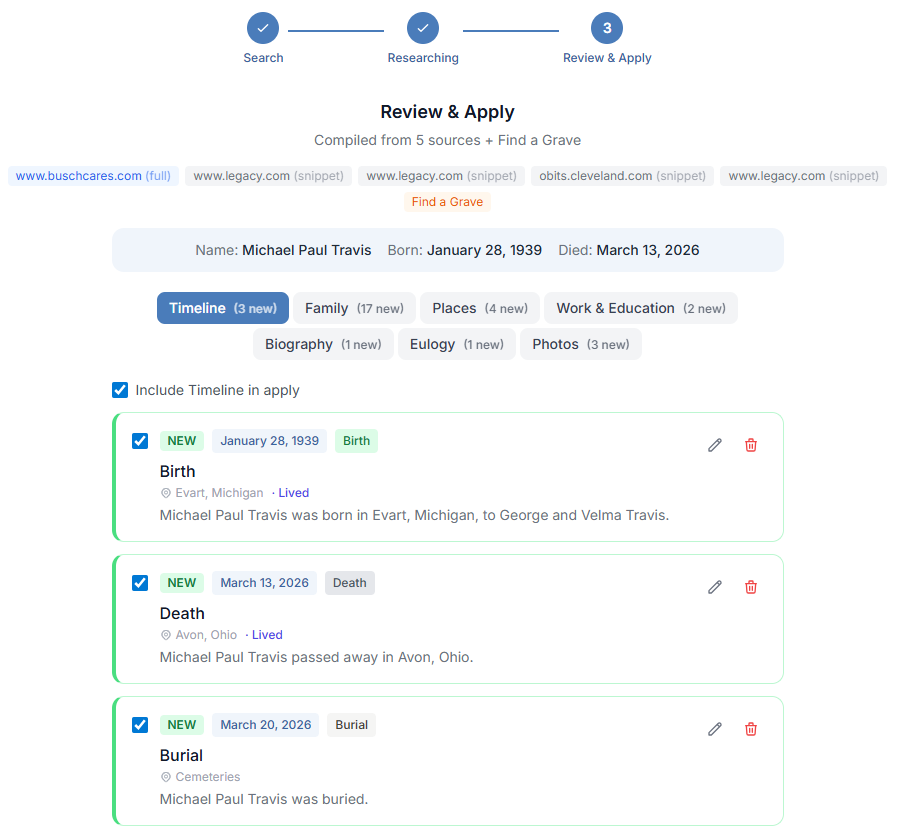Open the www.buschcares.com full source

pyautogui.click(x=93, y=176)
